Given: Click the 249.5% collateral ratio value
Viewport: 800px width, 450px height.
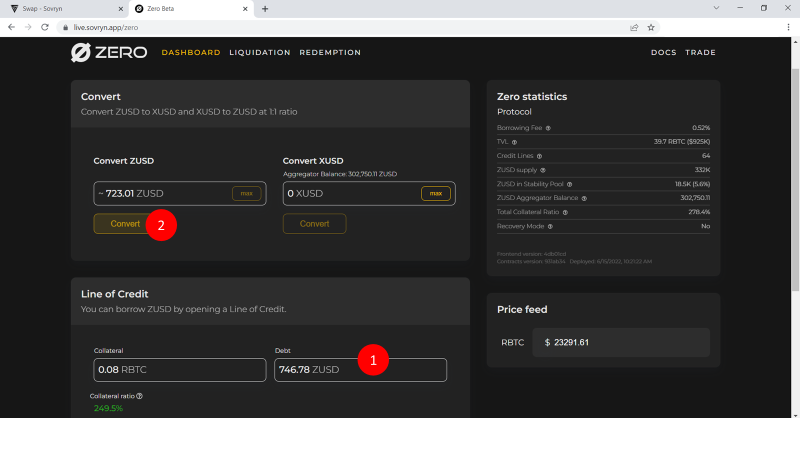Looking at the screenshot, I should coord(108,408).
